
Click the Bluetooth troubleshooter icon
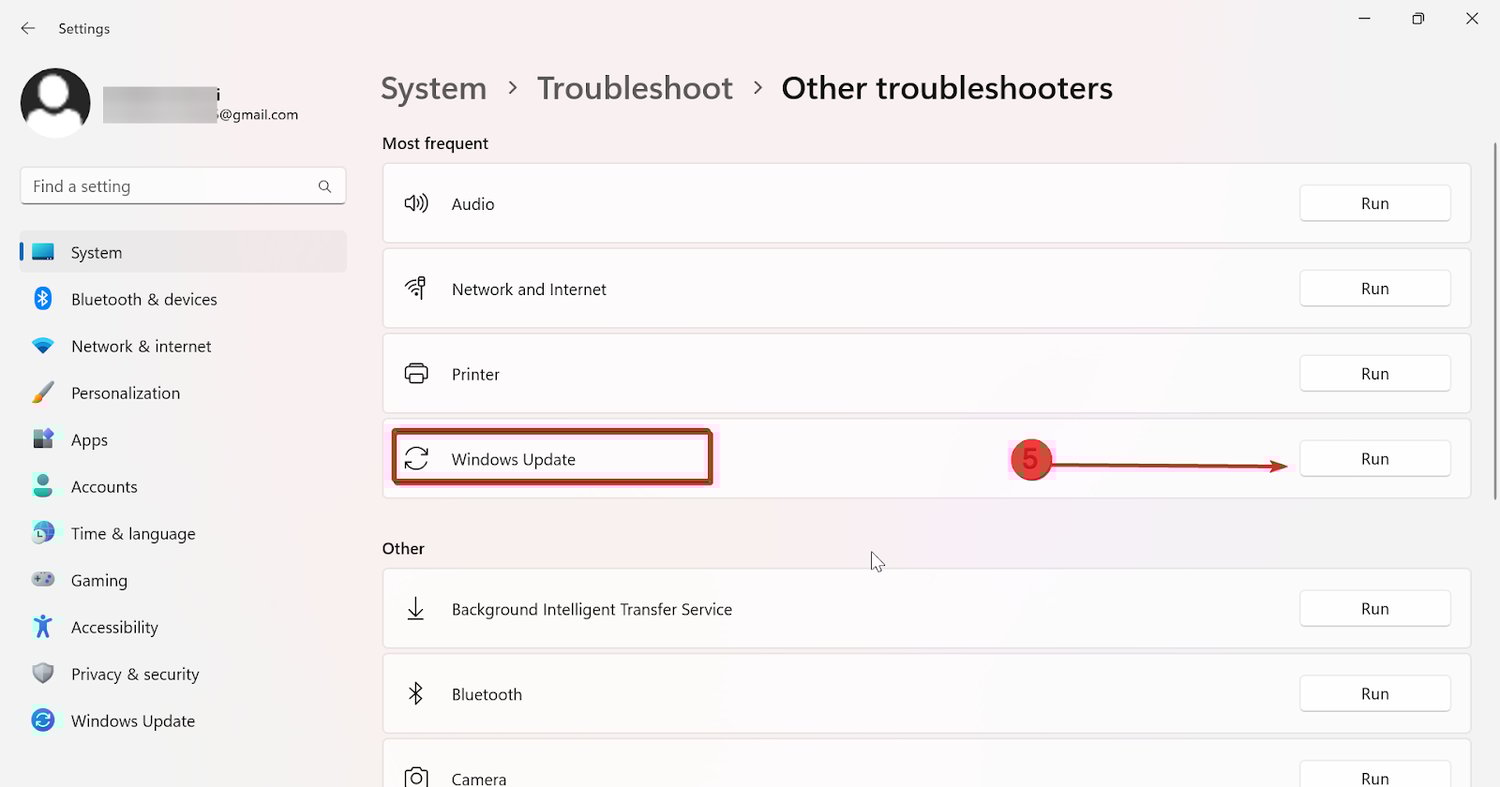pos(416,693)
